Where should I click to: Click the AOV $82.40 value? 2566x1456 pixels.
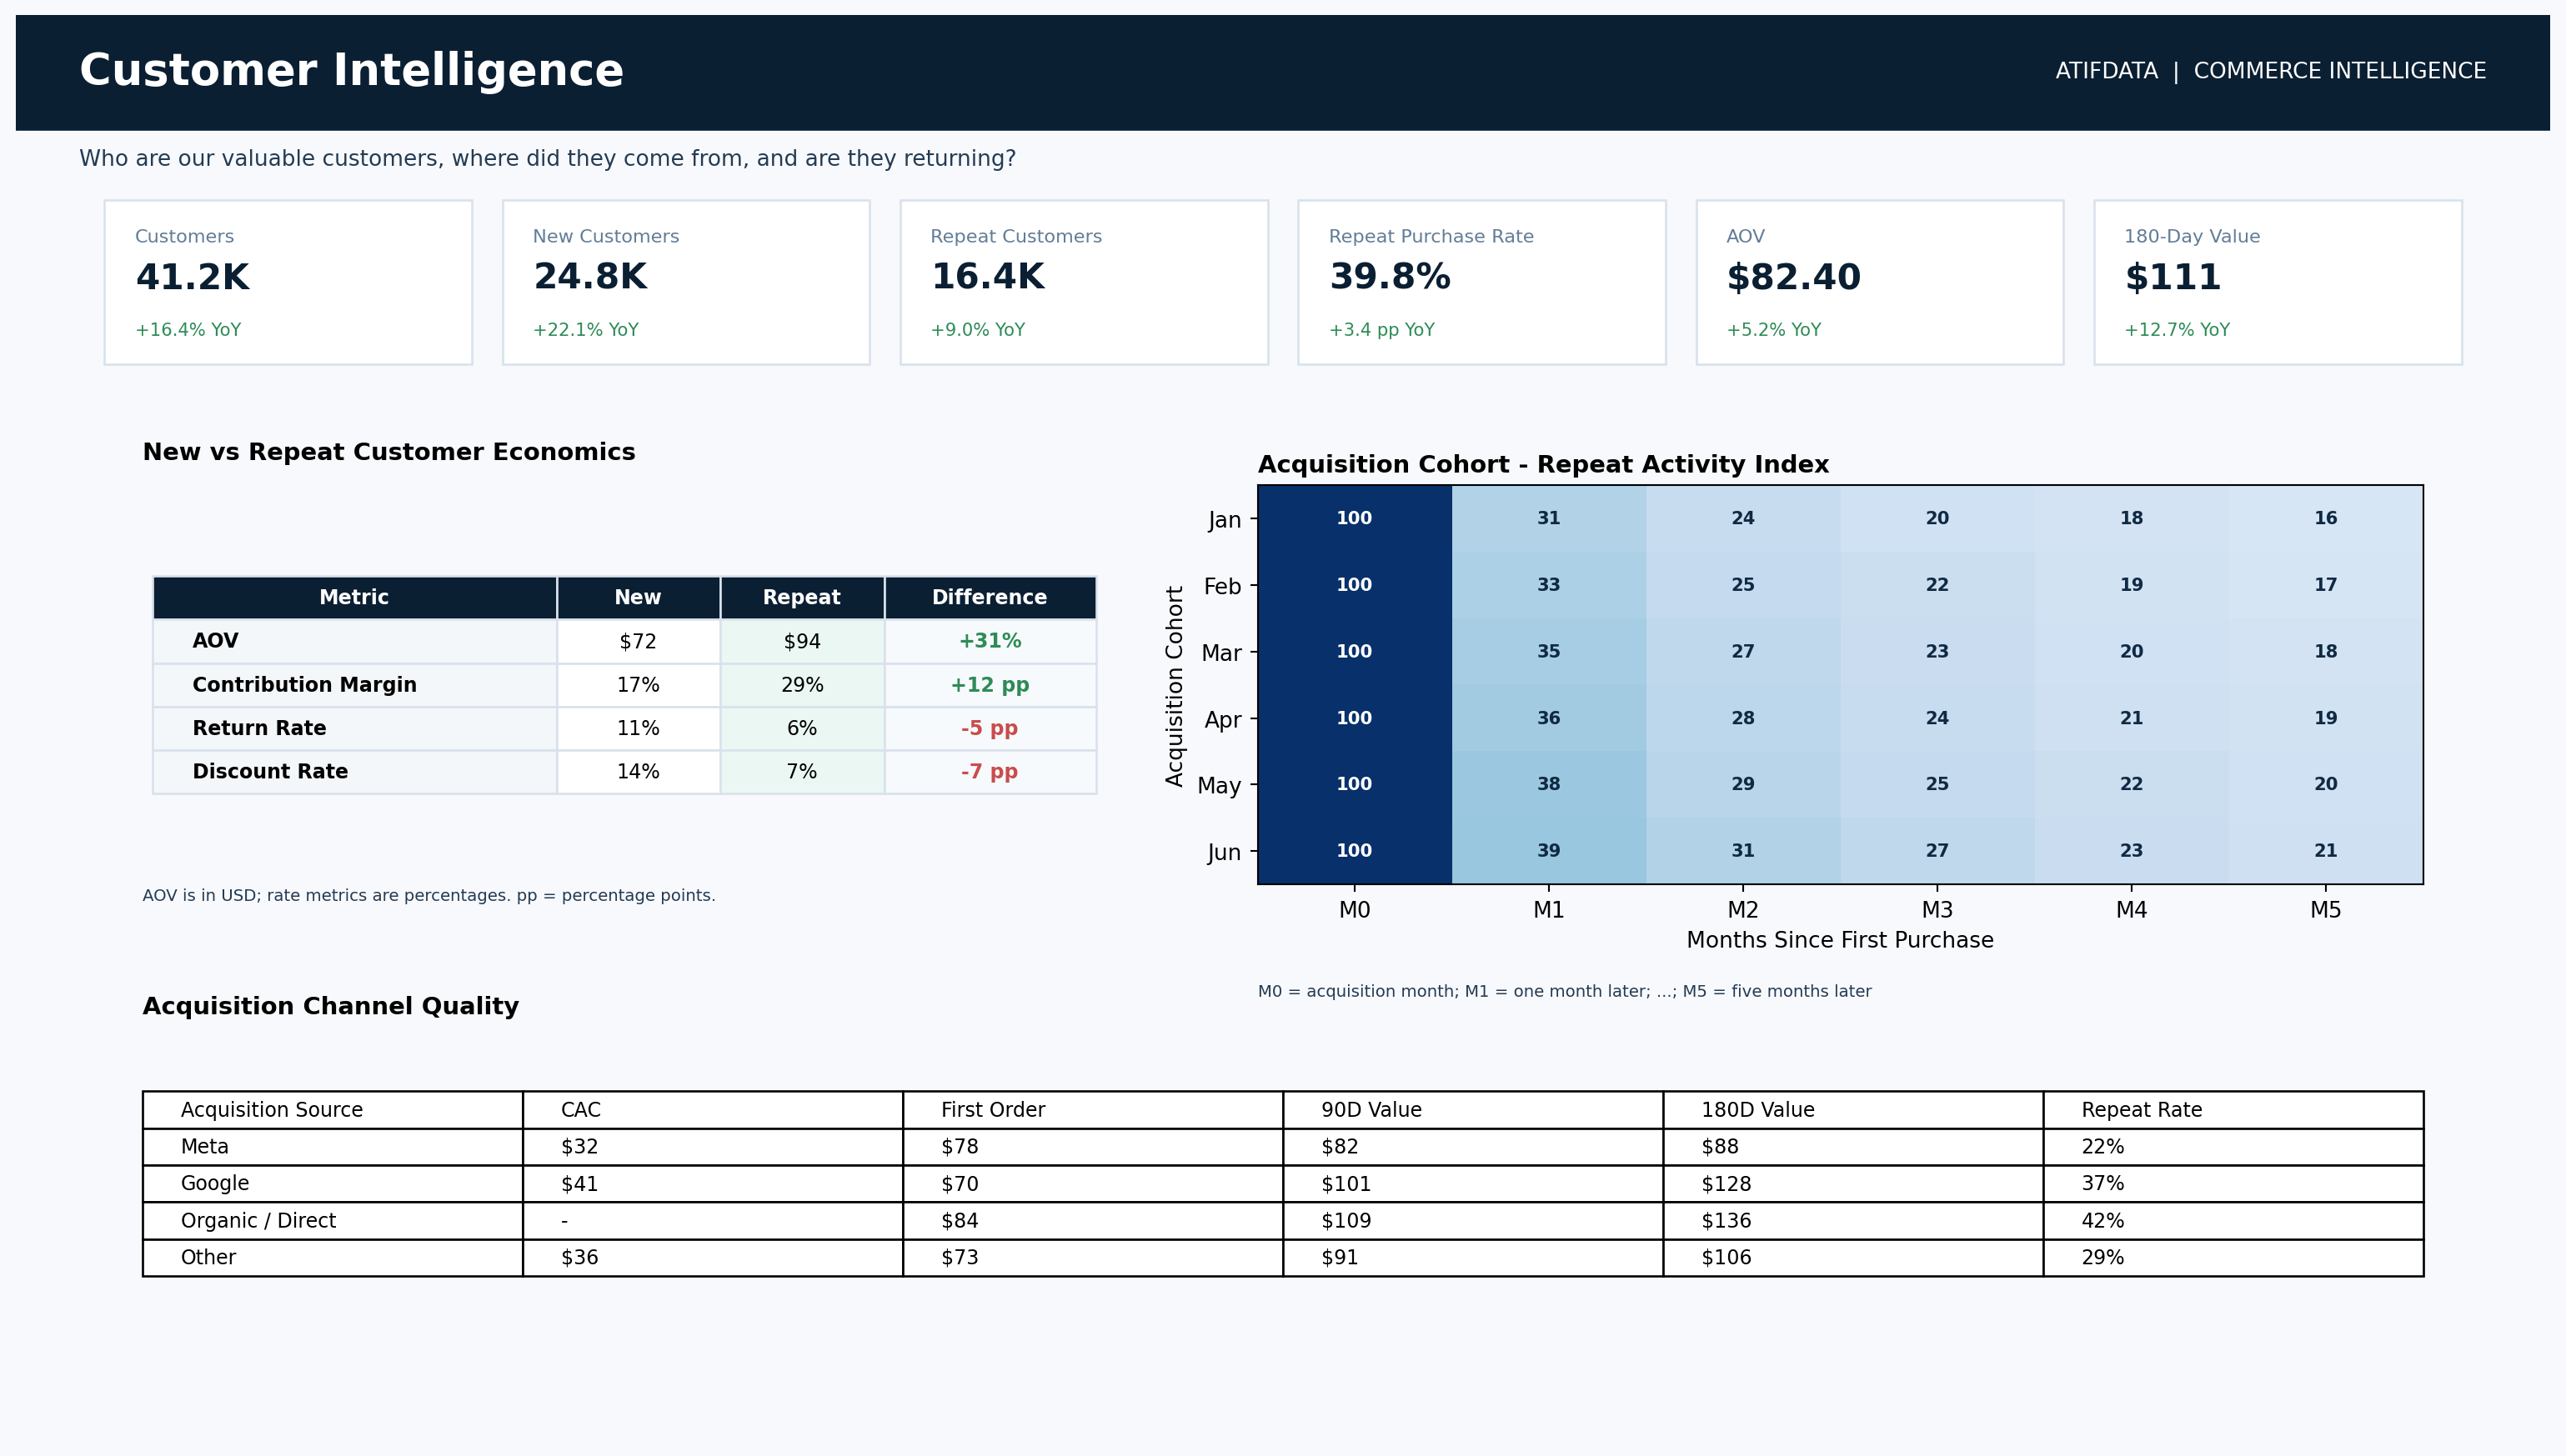1793,277
